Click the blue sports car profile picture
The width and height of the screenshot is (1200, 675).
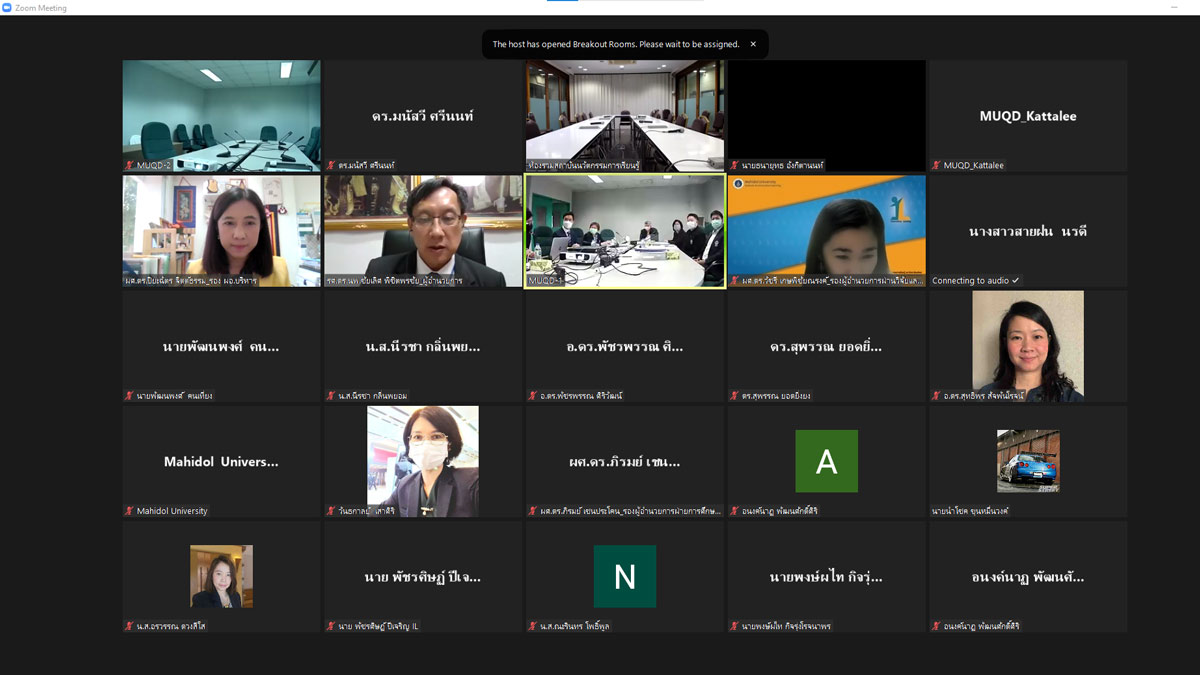coord(1028,461)
